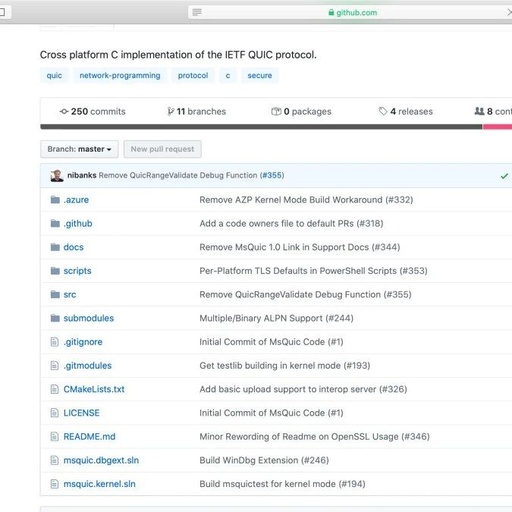Click the src folder icon
The height and width of the screenshot is (512, 512).
55,294
